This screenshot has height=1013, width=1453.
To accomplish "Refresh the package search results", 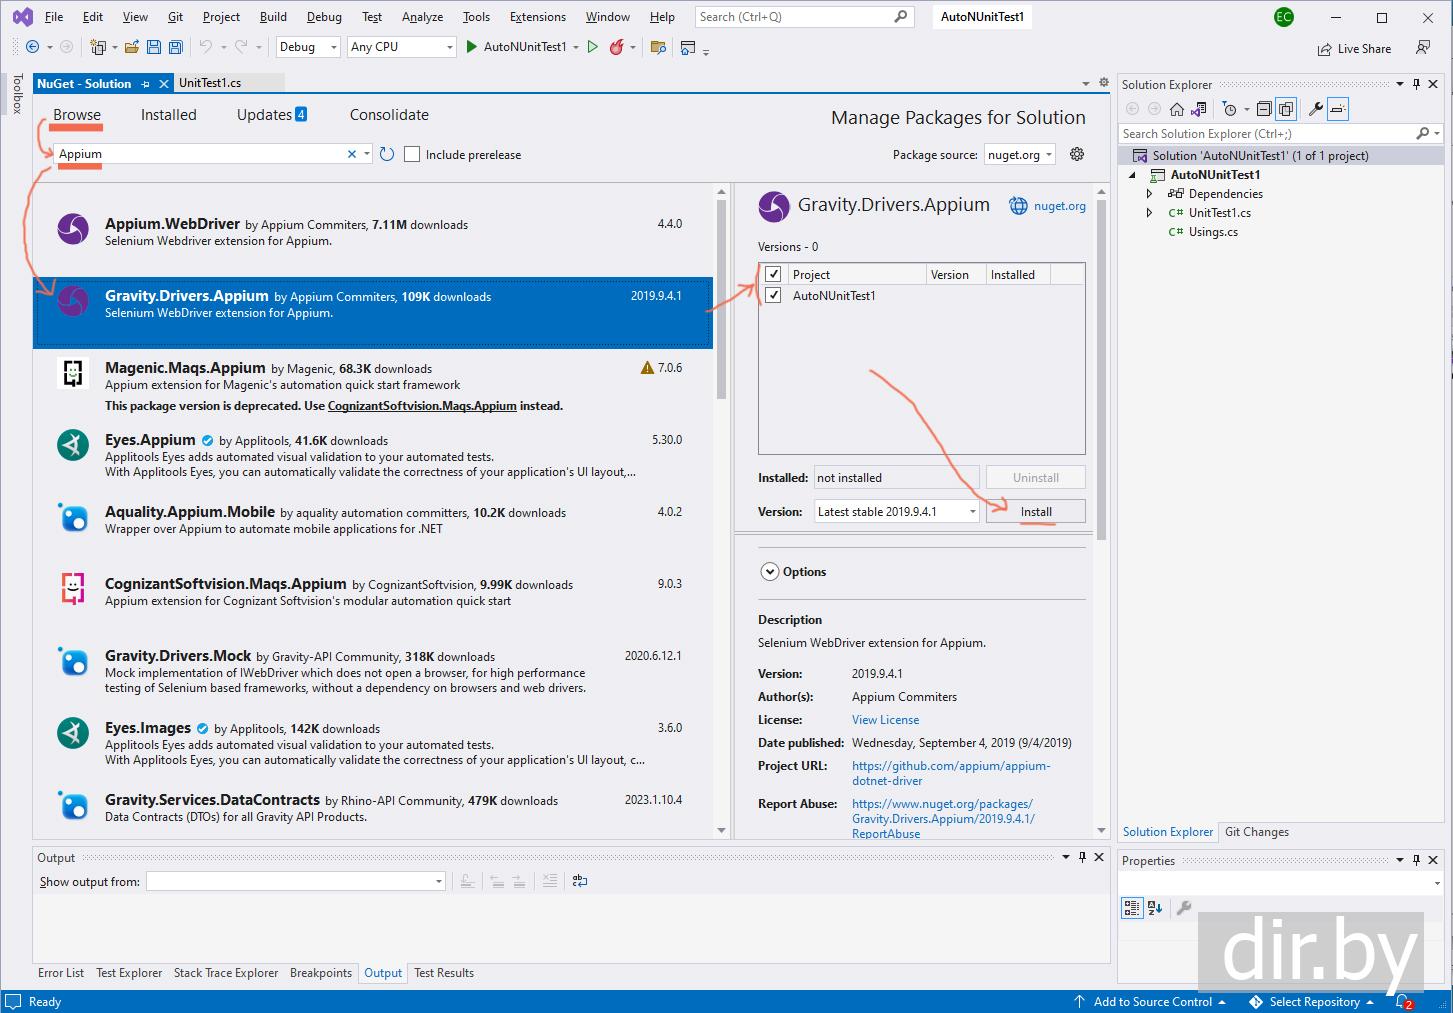I will click(x=387, y=154).
